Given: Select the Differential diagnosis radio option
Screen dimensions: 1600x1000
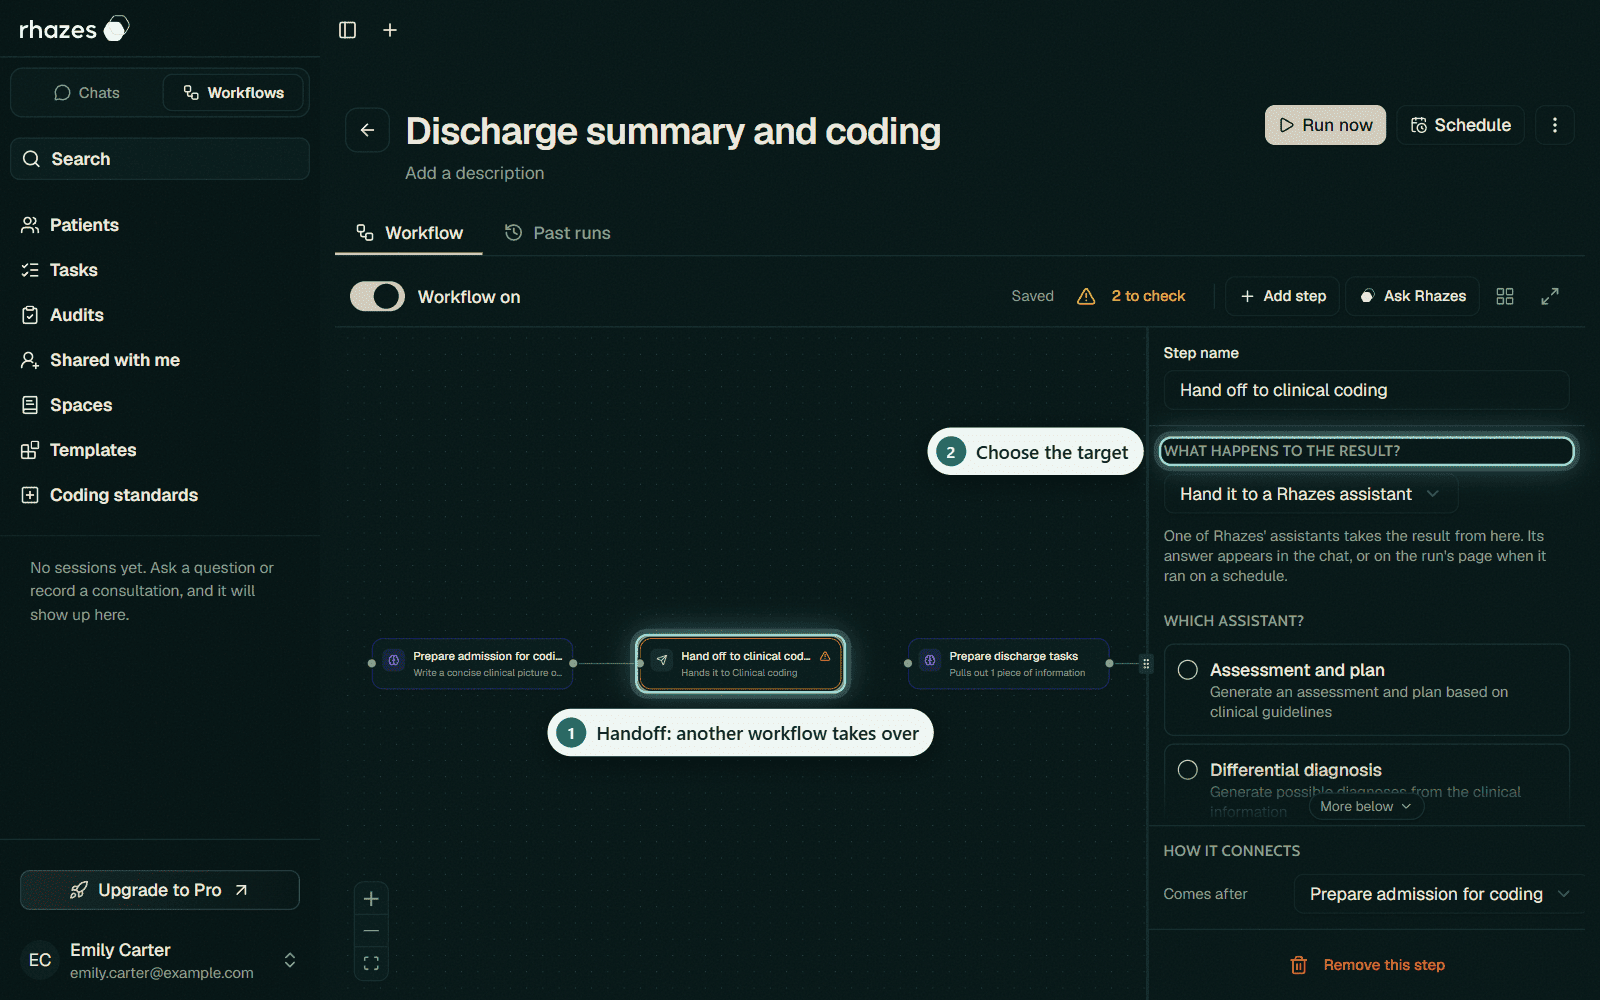Looking at the screenshot, I should (1188, 770).
